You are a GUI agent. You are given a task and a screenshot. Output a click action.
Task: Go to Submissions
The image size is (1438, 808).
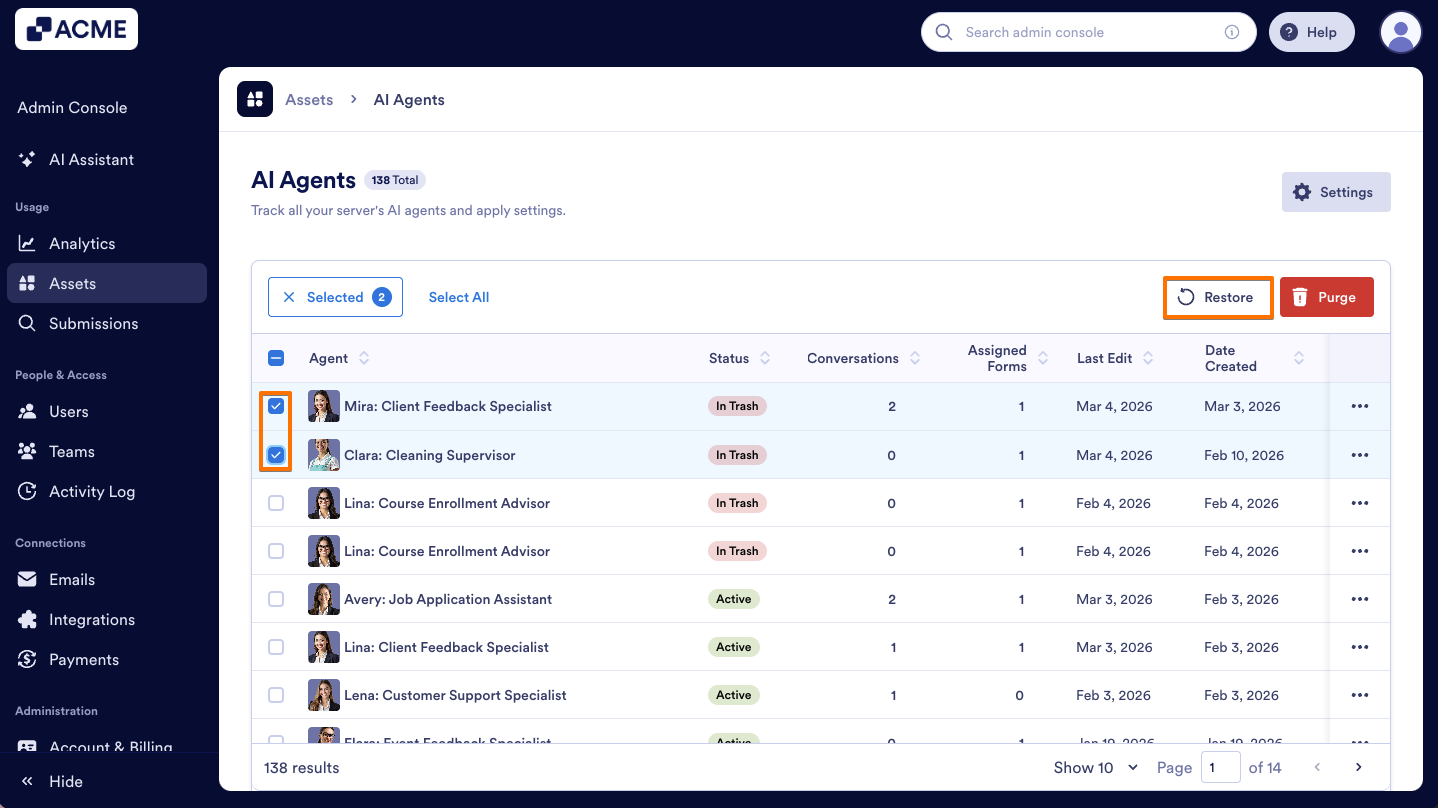(x=94, y=323)
